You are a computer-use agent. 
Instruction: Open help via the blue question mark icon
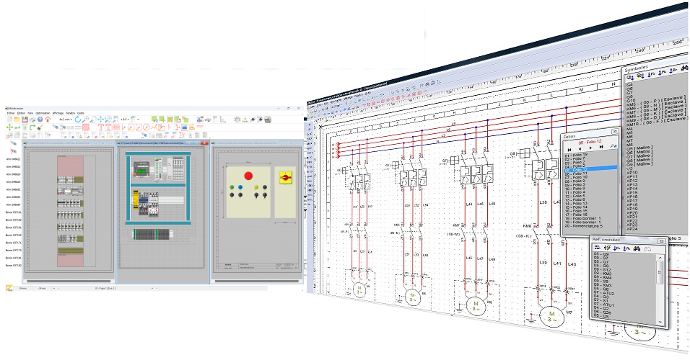(x=40, y=119)
